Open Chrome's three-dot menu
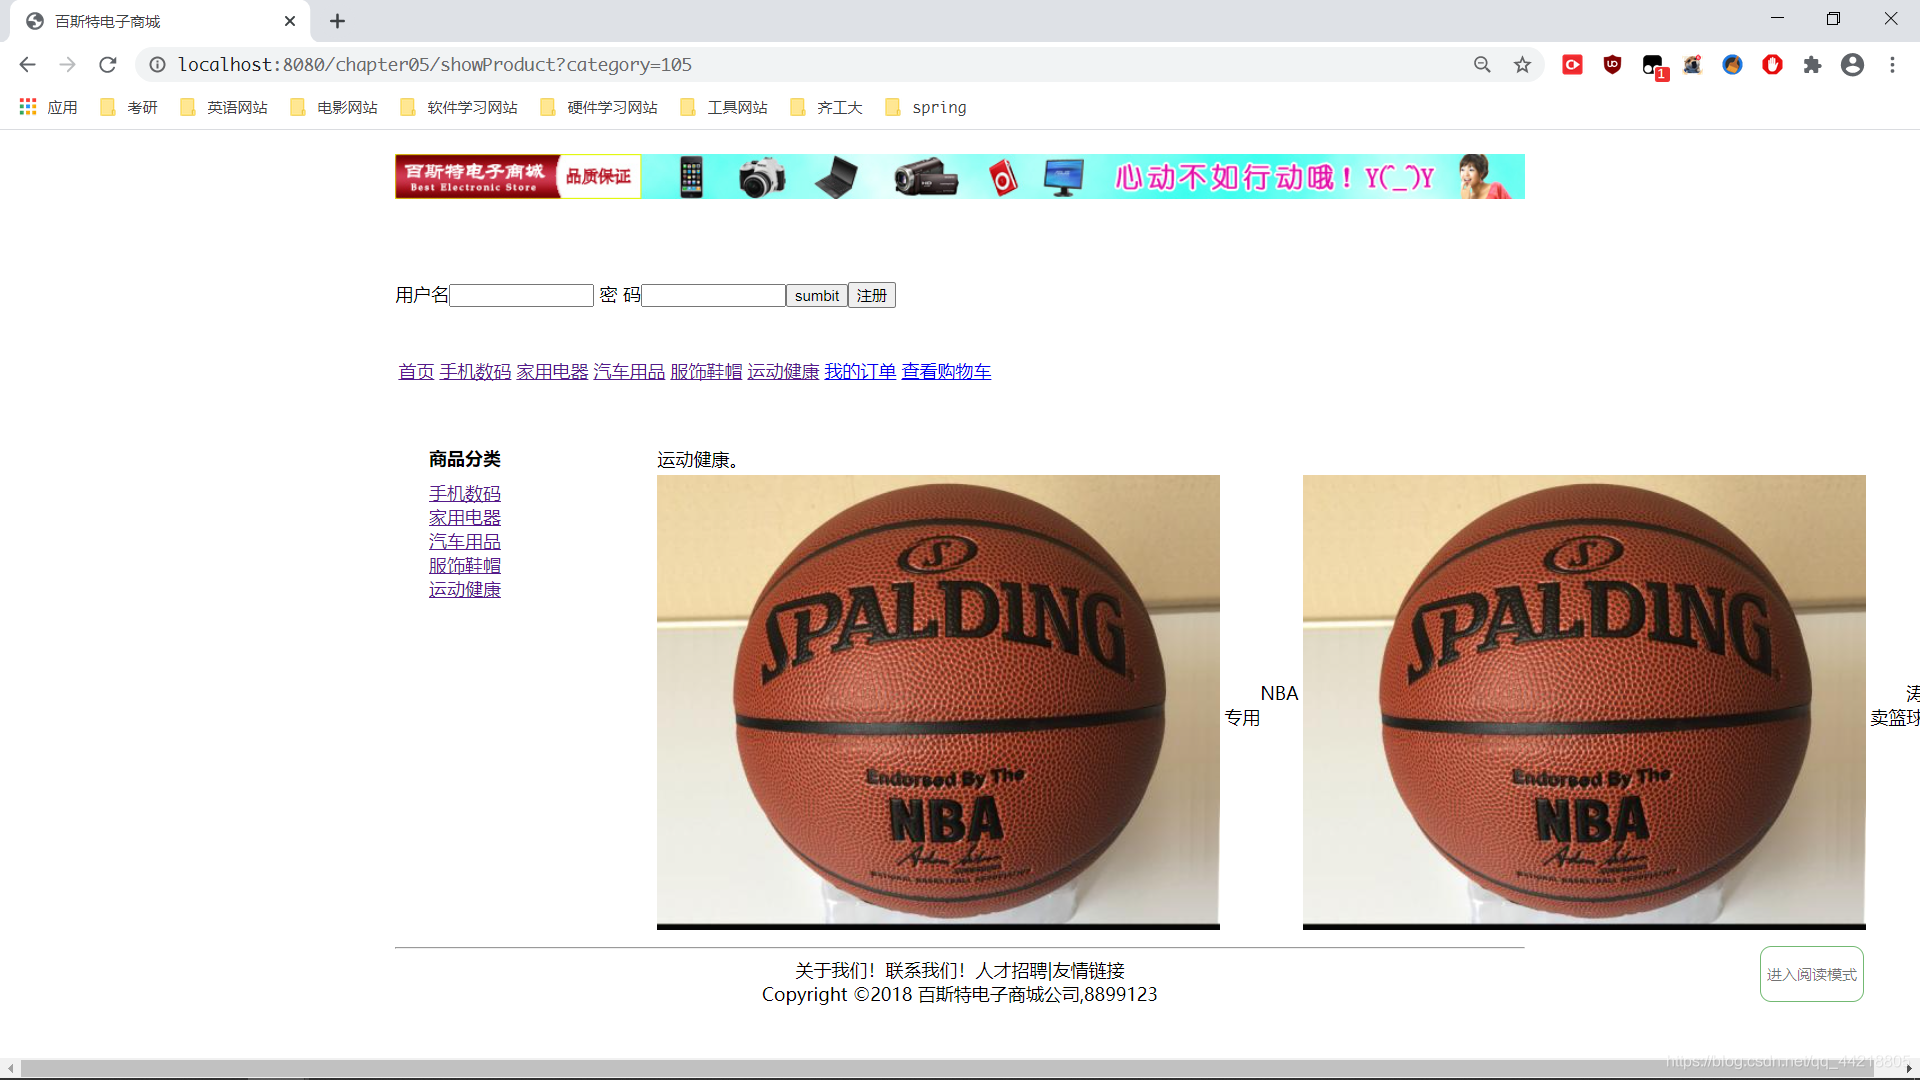 [1892, 65]
